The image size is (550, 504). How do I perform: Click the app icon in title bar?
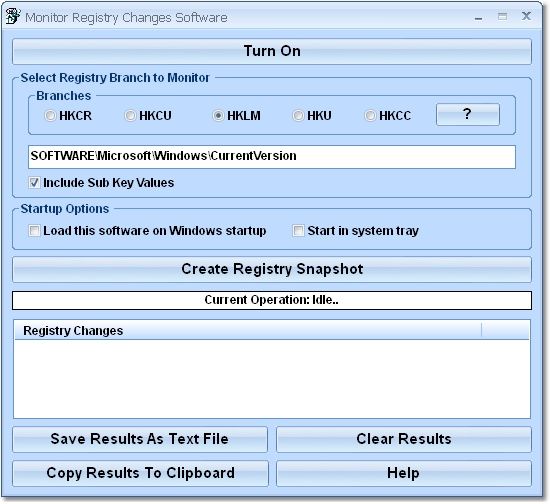tap(13, 16)
